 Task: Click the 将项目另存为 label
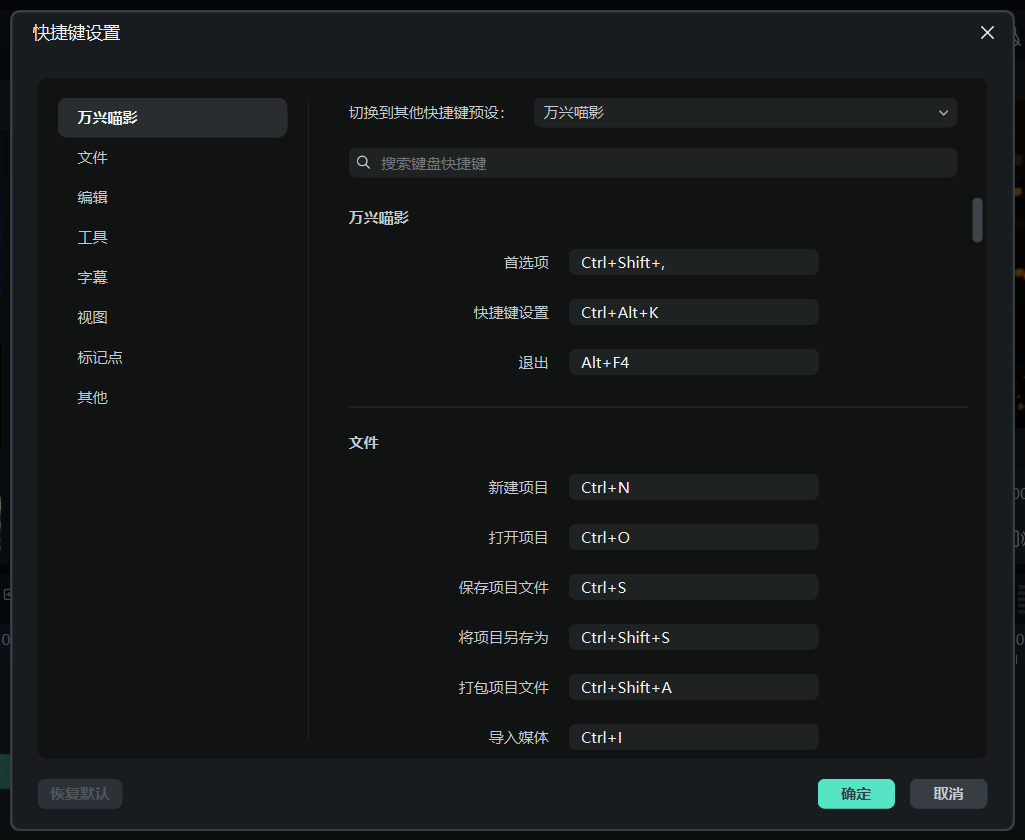pos(503,638)
